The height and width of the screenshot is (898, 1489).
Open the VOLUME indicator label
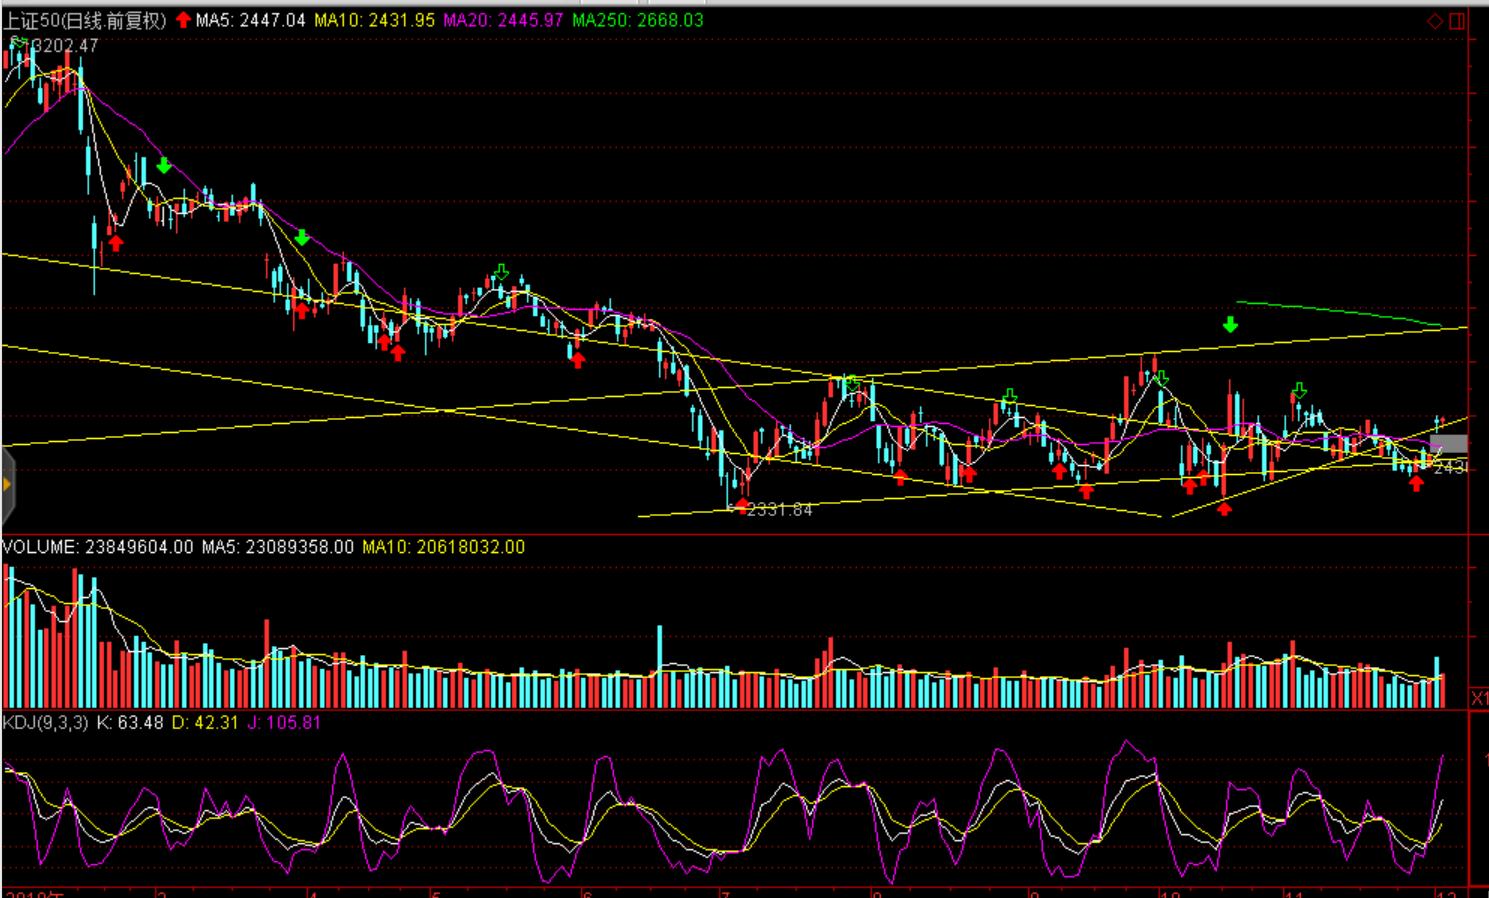click(40, 547)
